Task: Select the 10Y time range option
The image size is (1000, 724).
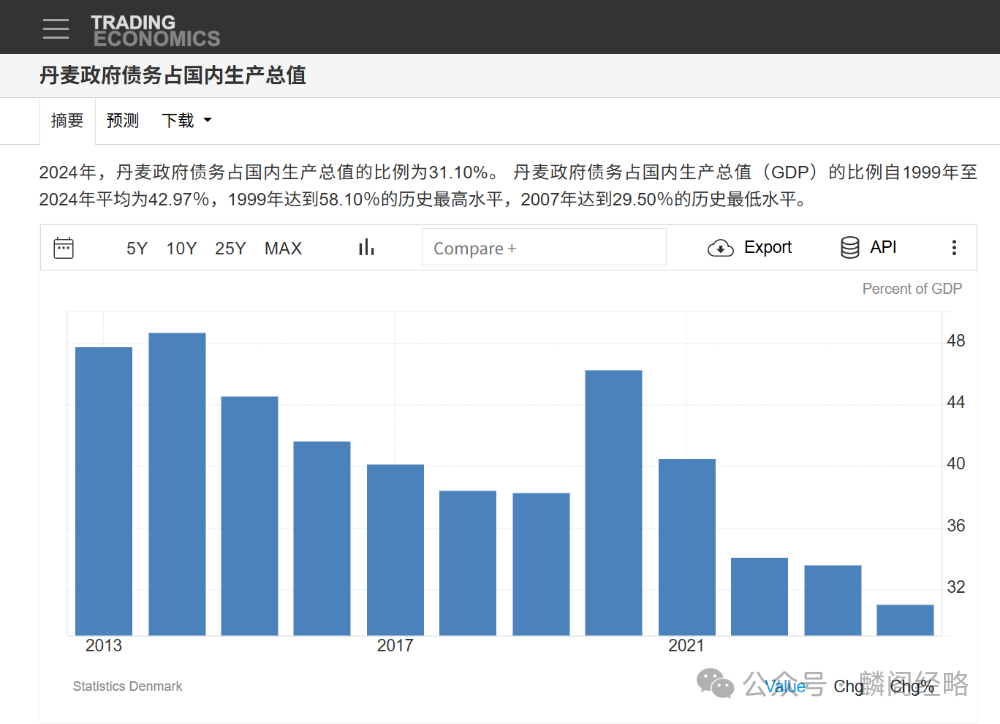Action: coord(181,247)
